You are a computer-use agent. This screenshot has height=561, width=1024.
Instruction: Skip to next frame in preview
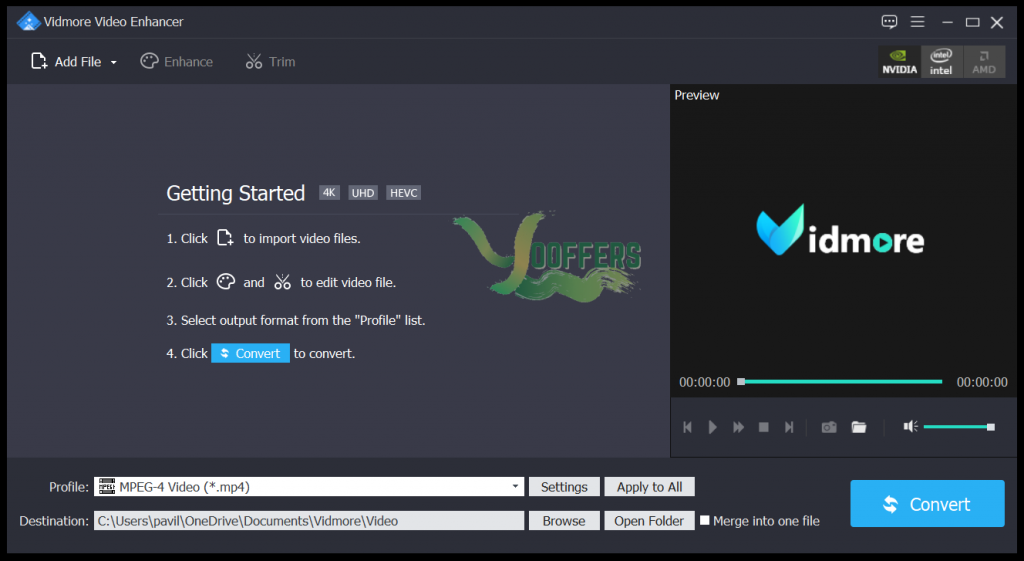[789, 427]
